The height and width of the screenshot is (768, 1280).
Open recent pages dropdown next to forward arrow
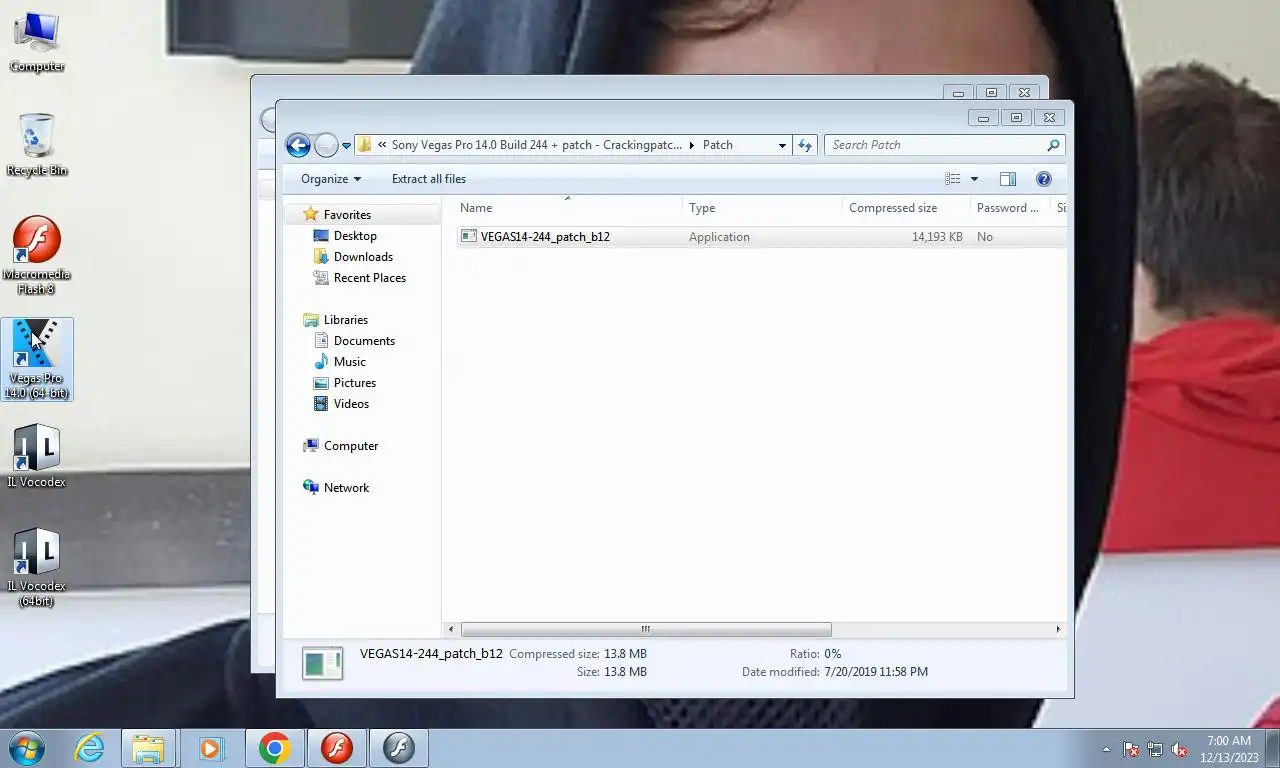point(346,146)
